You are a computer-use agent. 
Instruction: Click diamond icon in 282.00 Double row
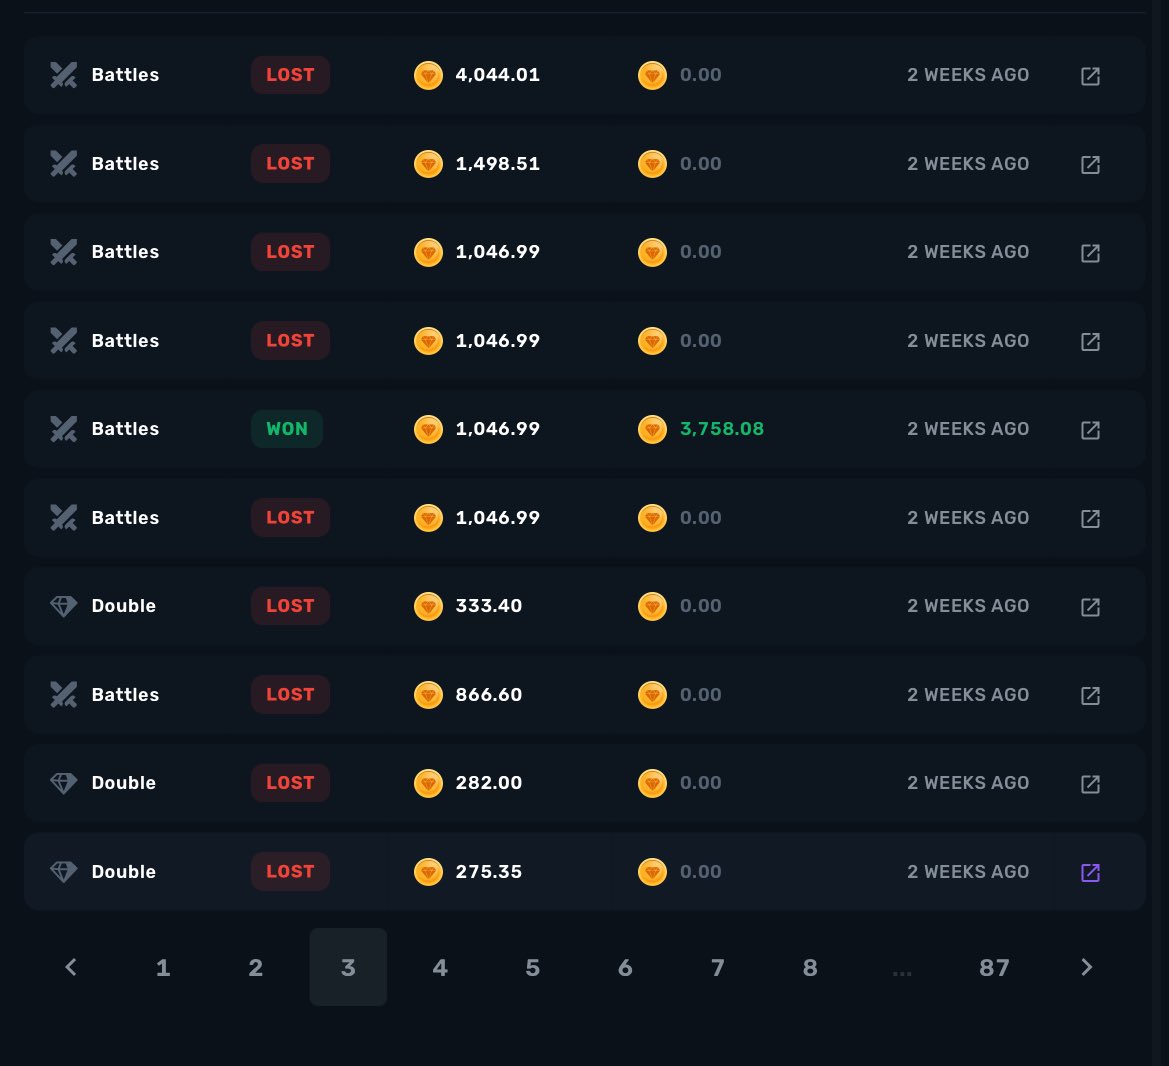(x=63, y=783)
